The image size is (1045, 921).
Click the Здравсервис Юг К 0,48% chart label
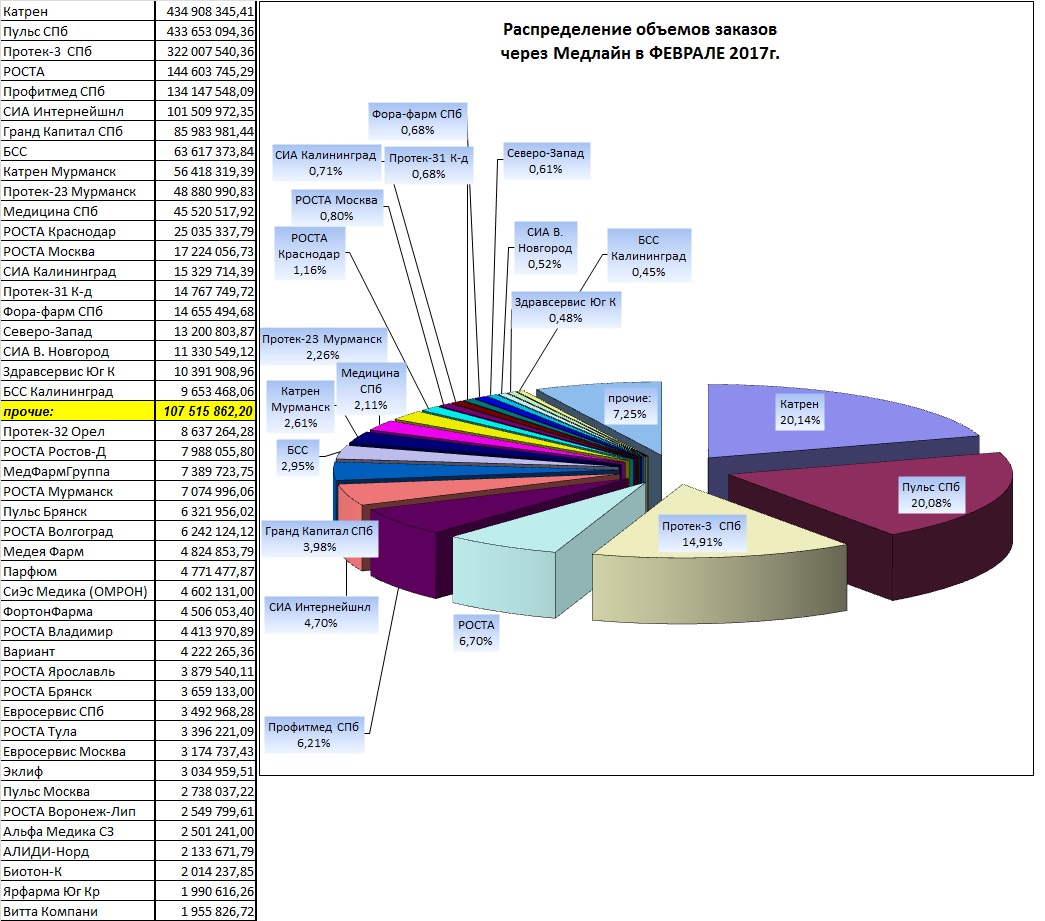[x=566, y=310]
